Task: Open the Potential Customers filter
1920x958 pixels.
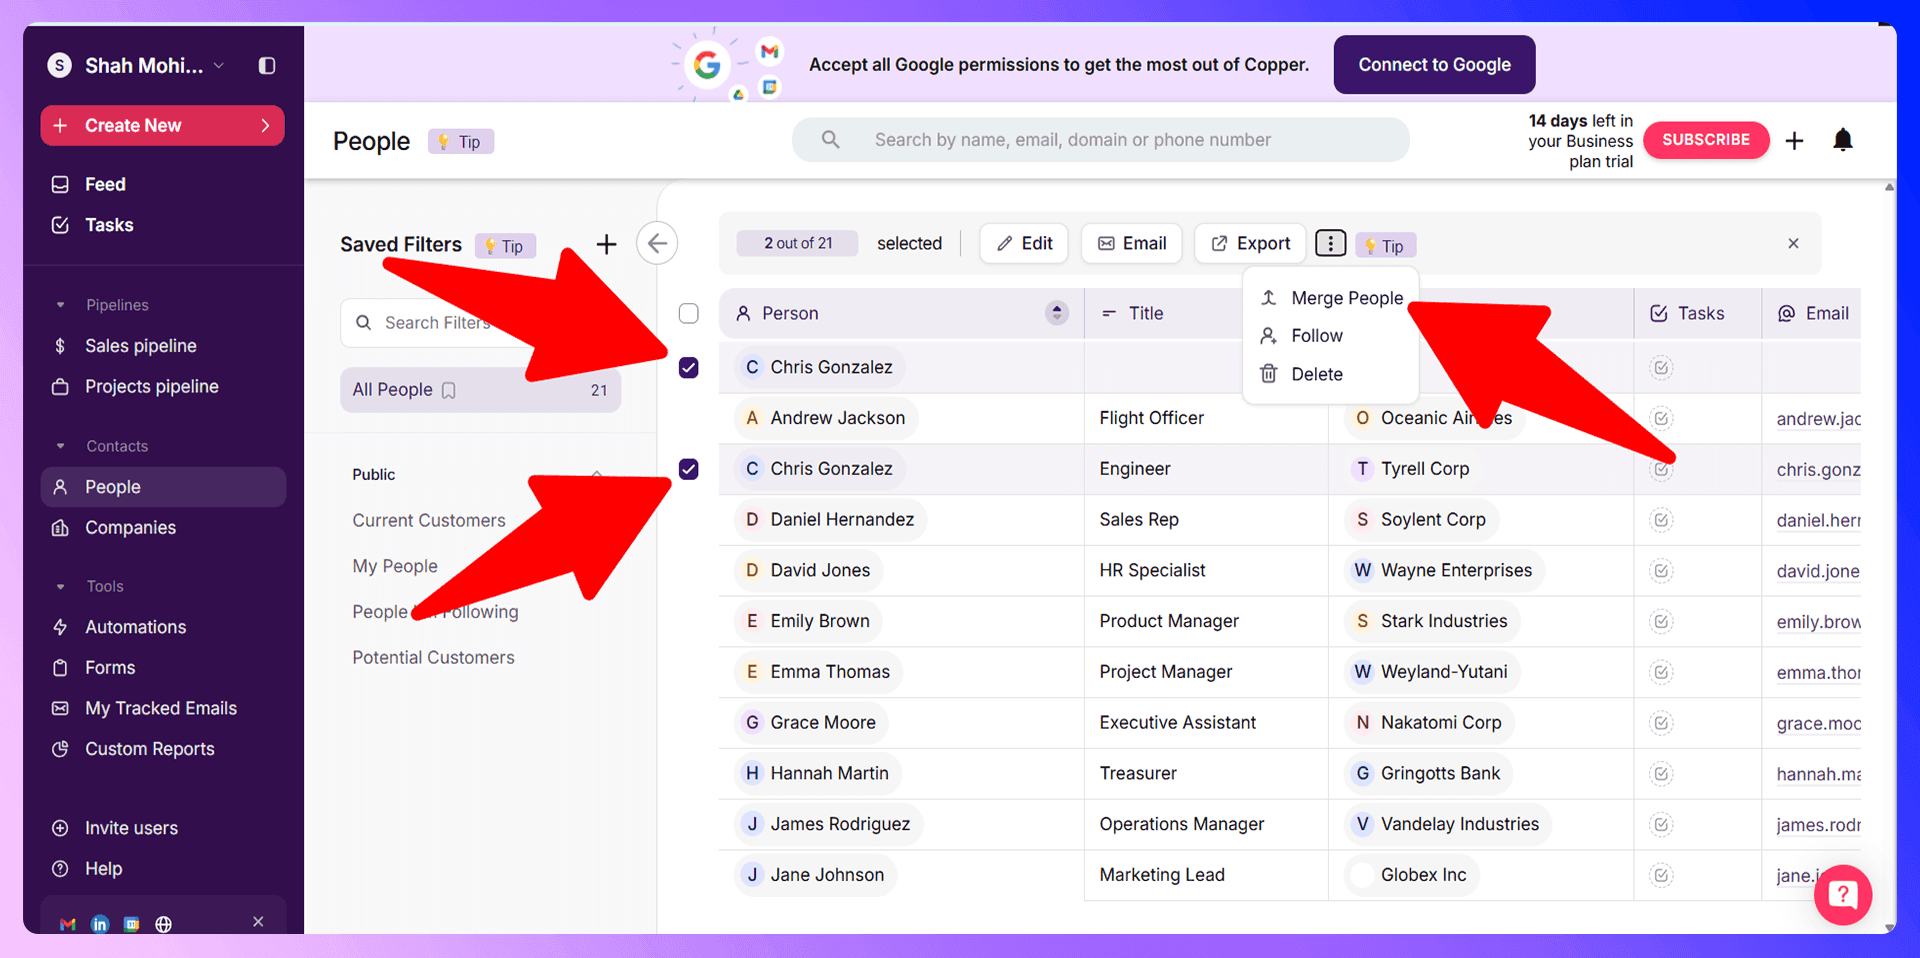Action: click(433, 657)
